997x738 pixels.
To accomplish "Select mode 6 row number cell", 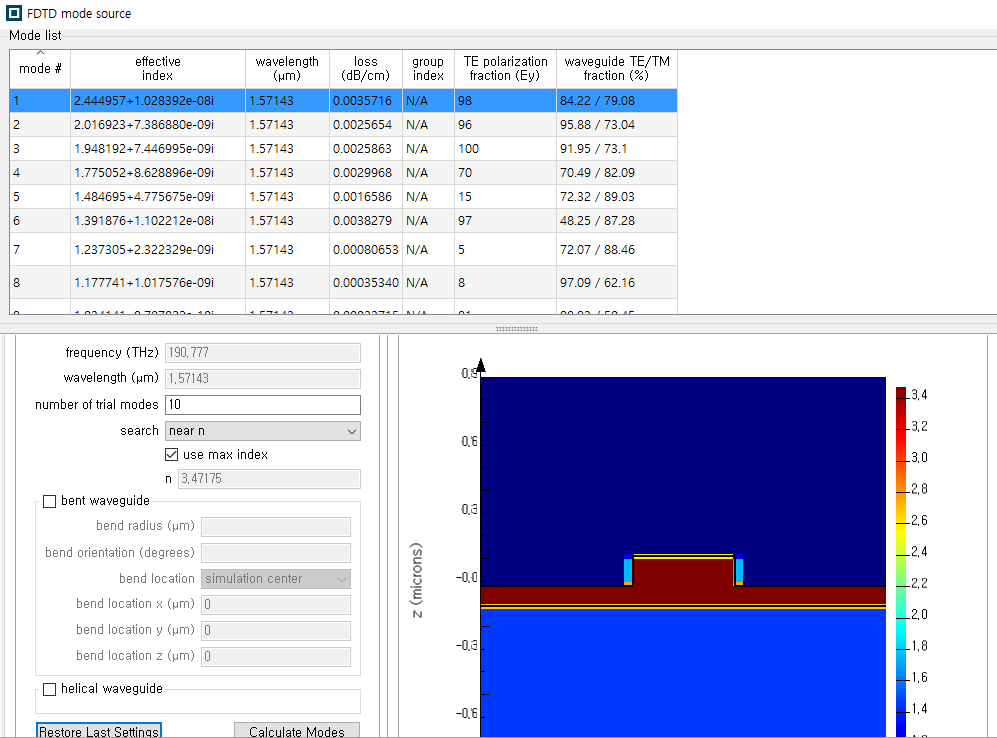I will point(40,221).
